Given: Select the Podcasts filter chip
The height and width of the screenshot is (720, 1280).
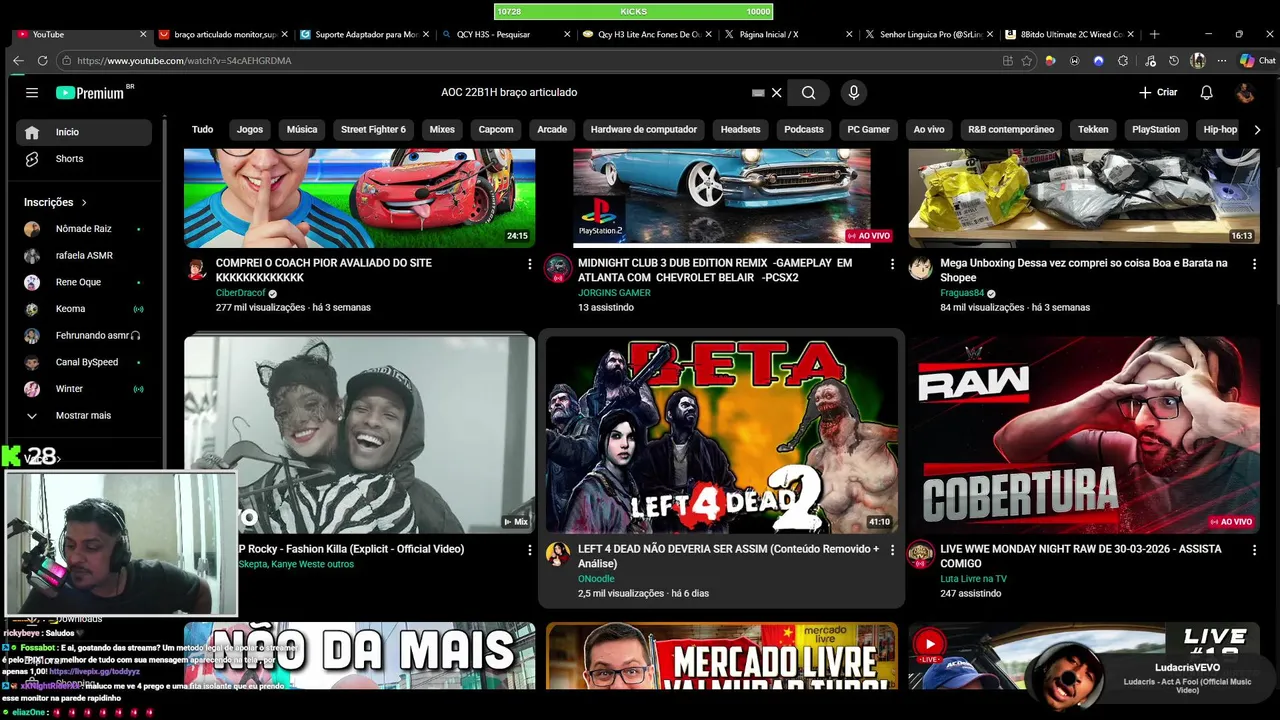Looking at the screenshot, I should 804,129.
